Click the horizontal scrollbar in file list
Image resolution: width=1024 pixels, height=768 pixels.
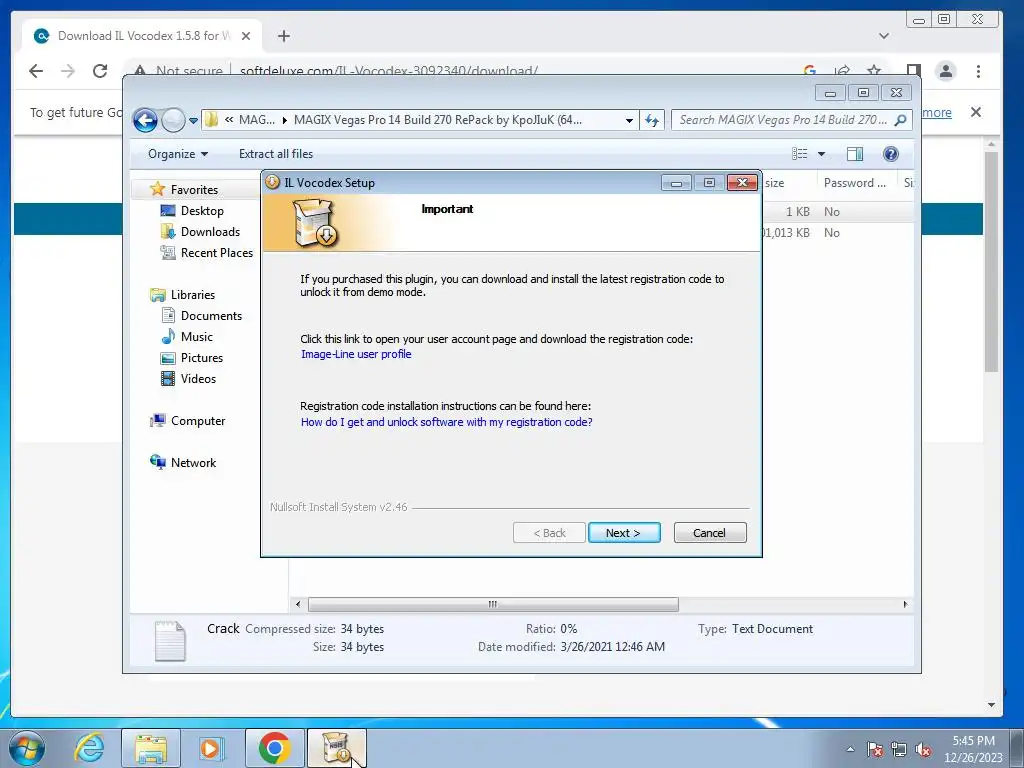point(493,604)
